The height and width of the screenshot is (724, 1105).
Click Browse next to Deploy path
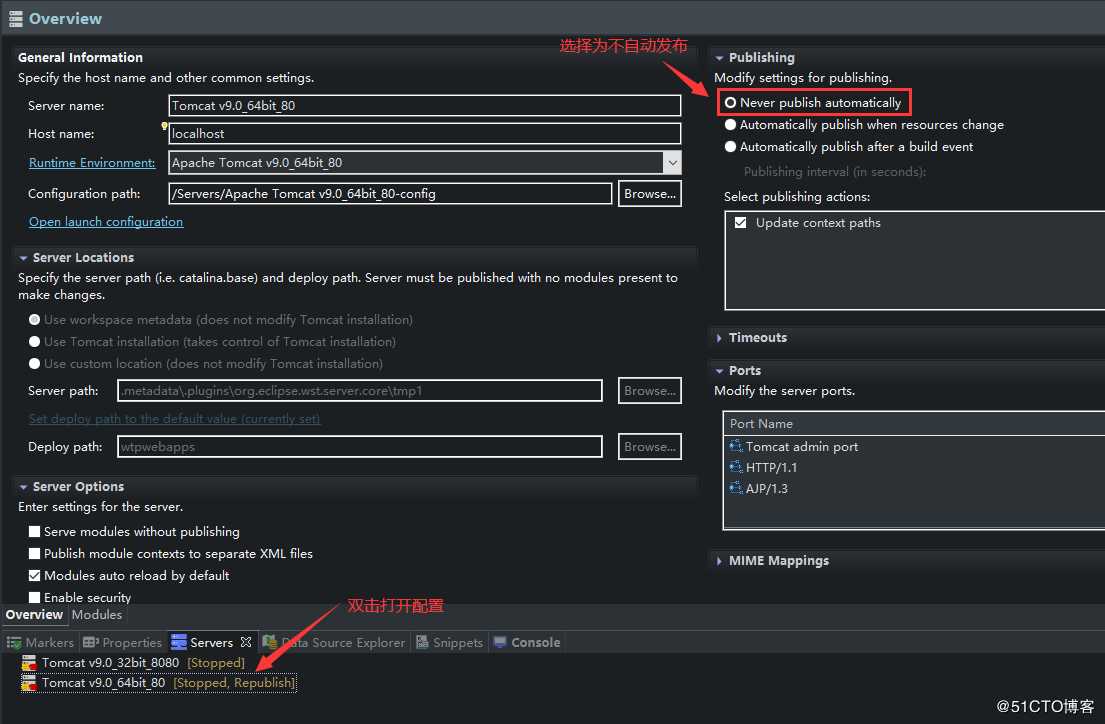(x=650, y=447)
